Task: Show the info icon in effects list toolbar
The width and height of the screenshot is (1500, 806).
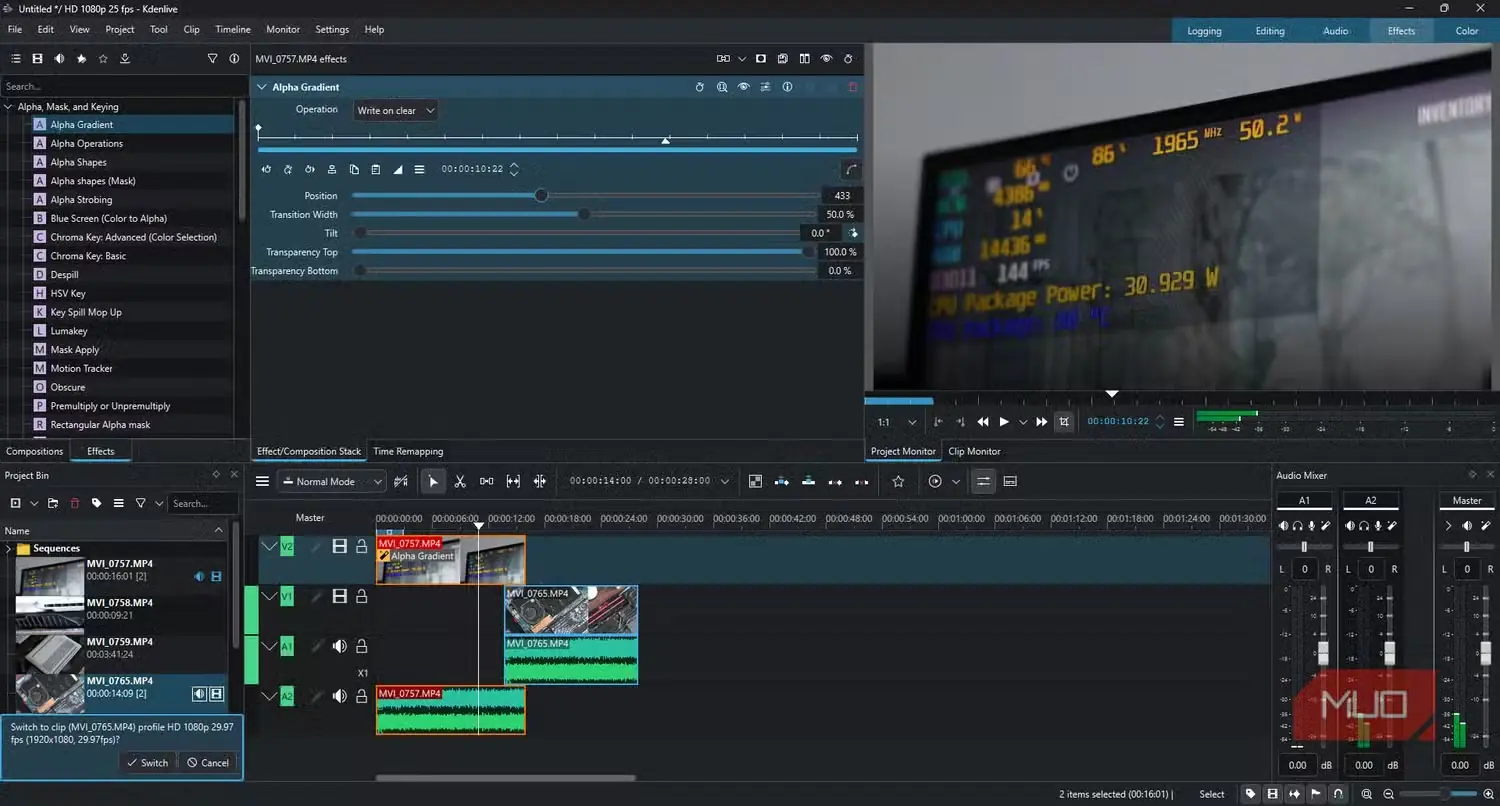Action: 234,59
